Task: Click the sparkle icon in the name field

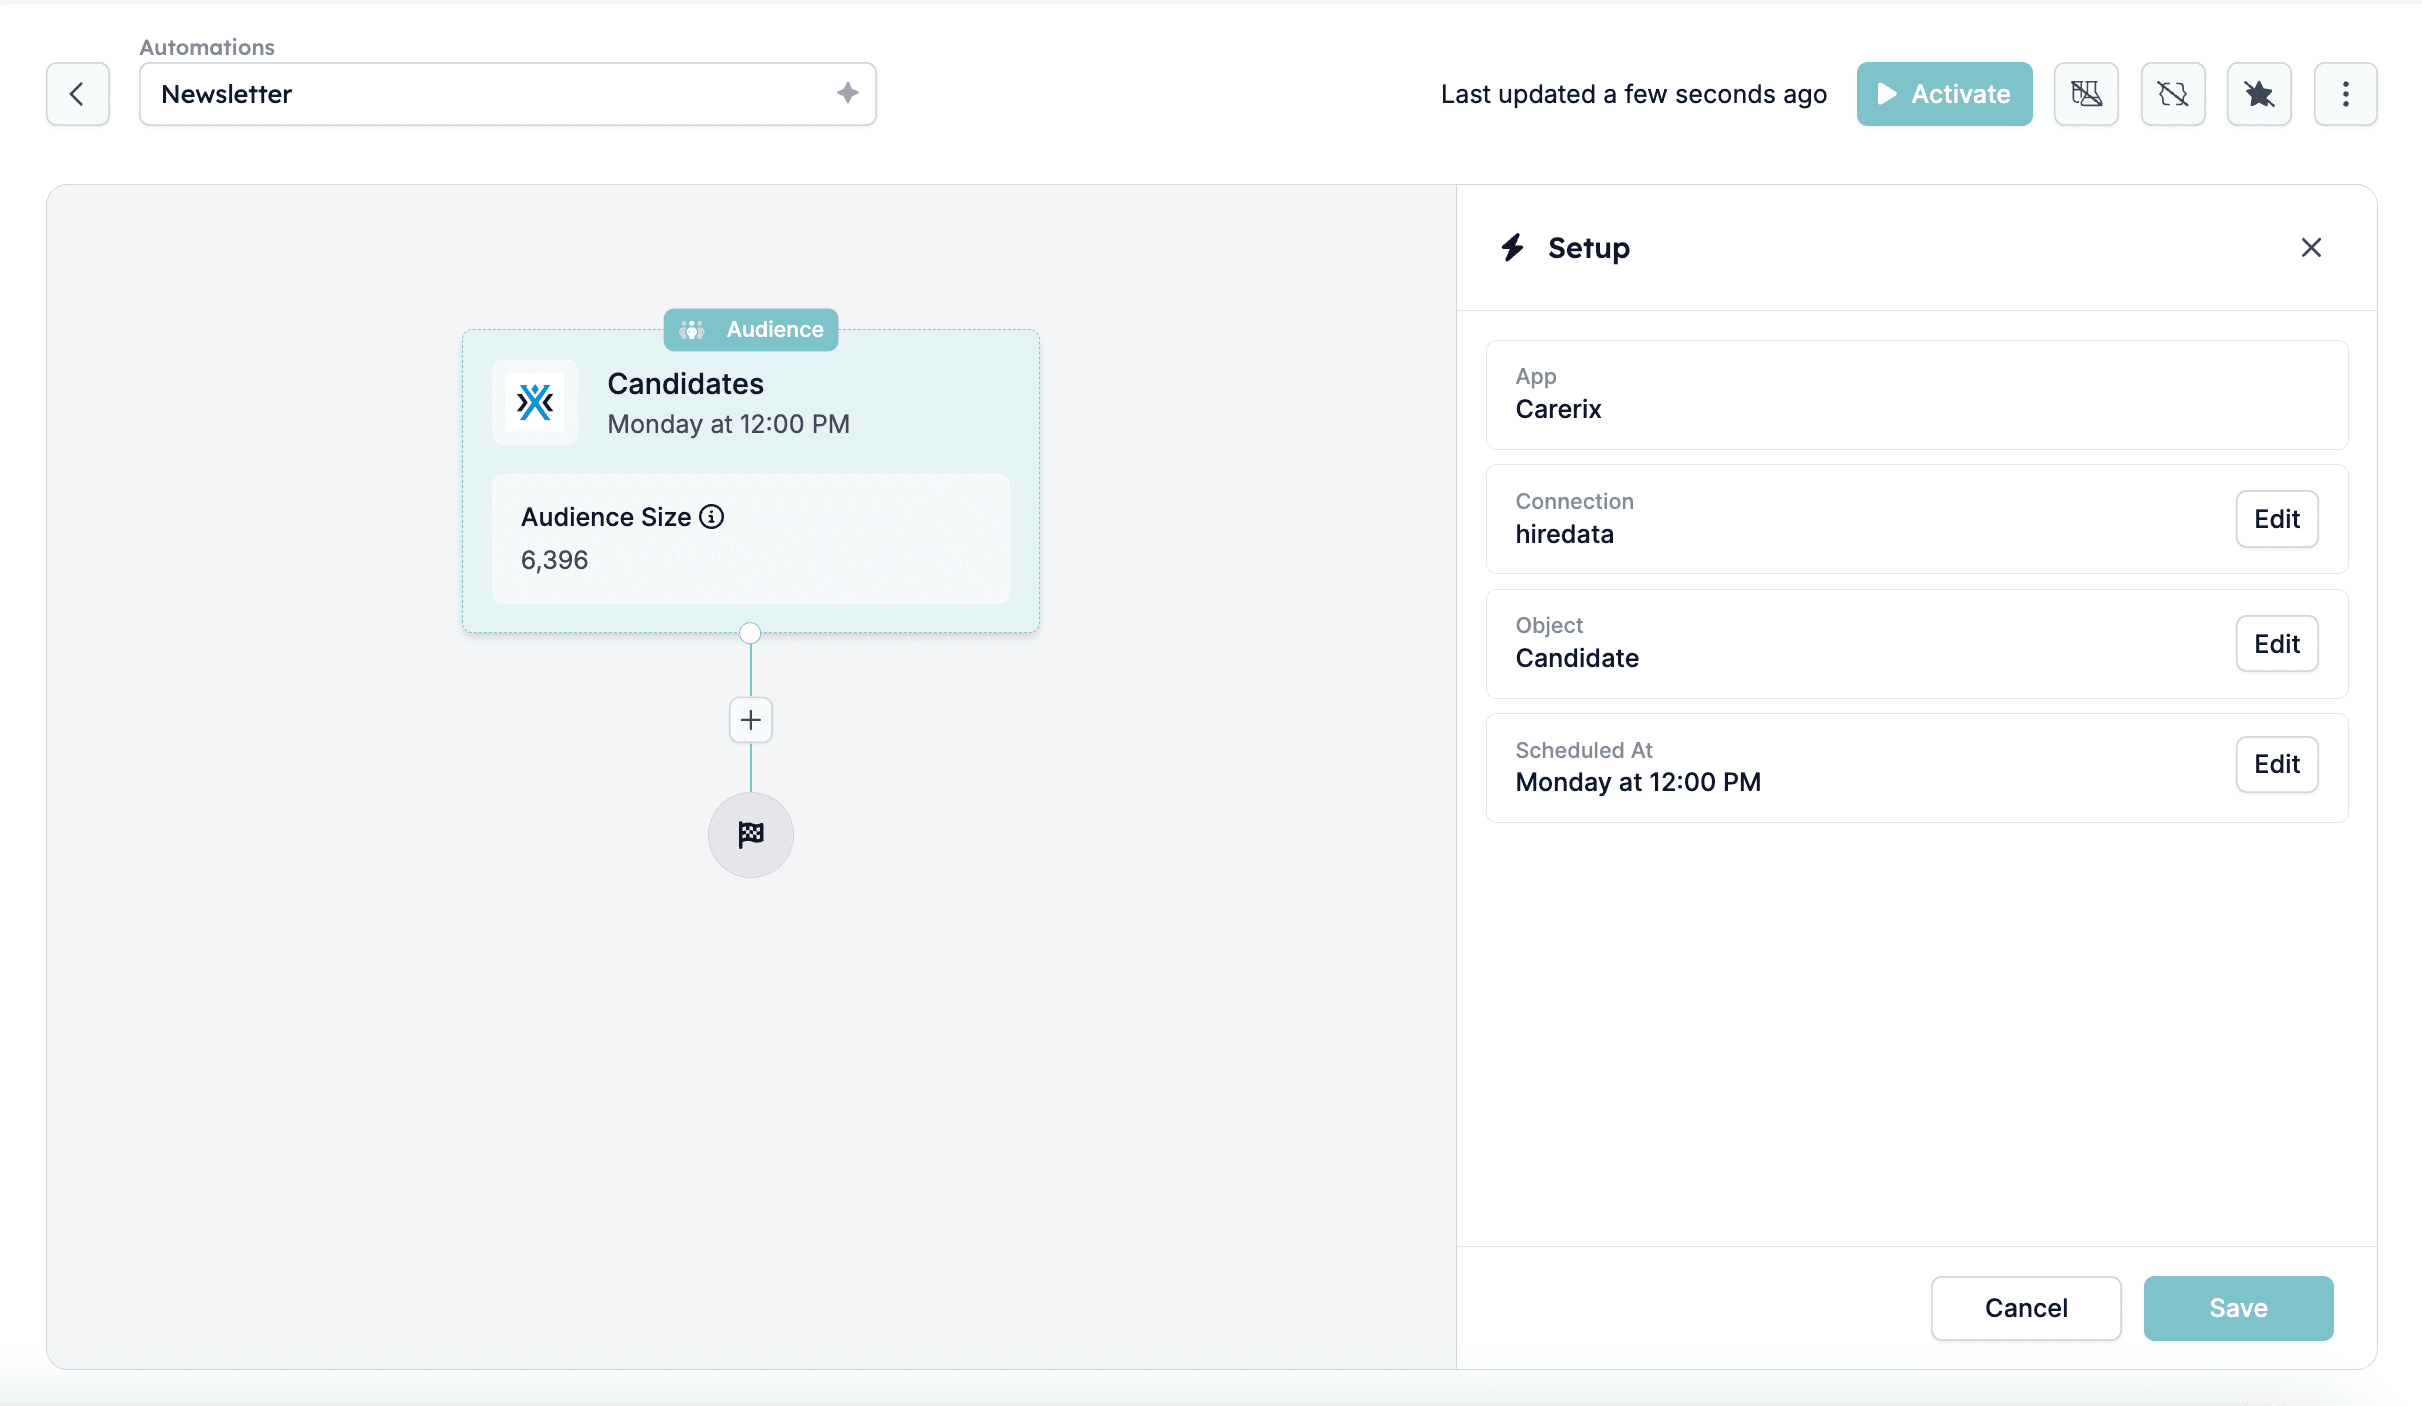Action: 847,93
